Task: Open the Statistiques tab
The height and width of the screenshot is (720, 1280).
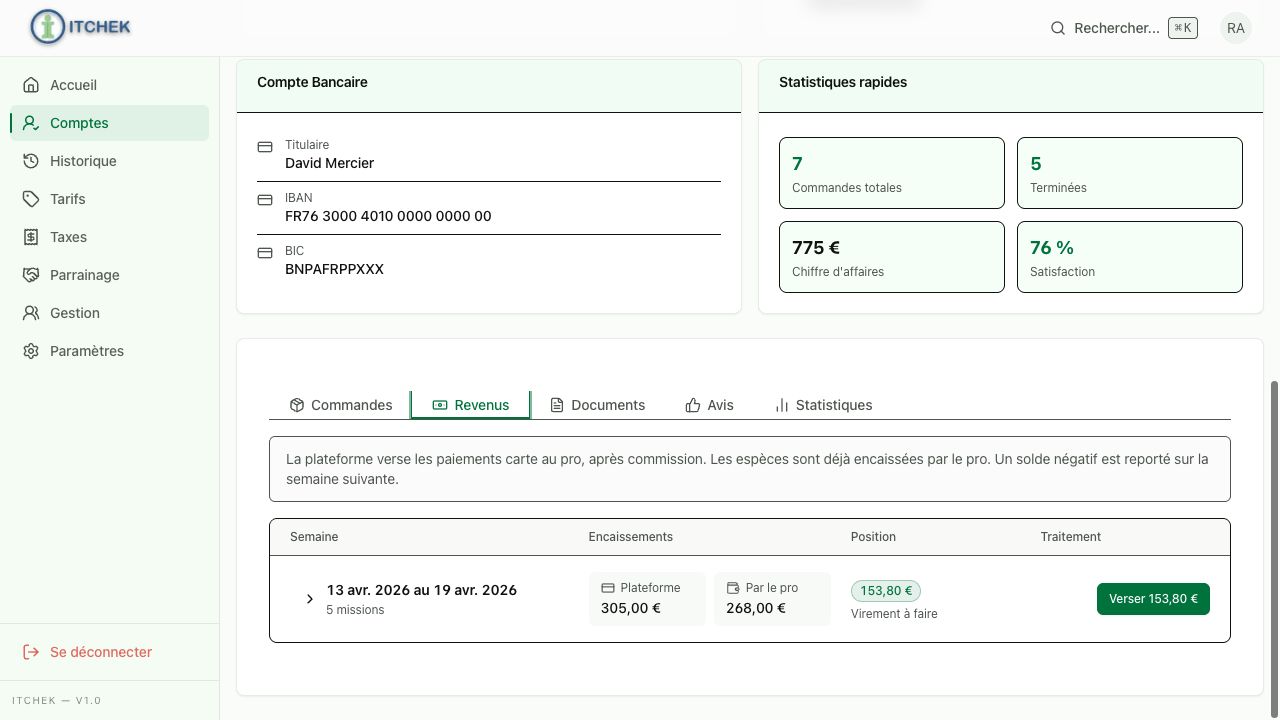Action: [823, 405]
